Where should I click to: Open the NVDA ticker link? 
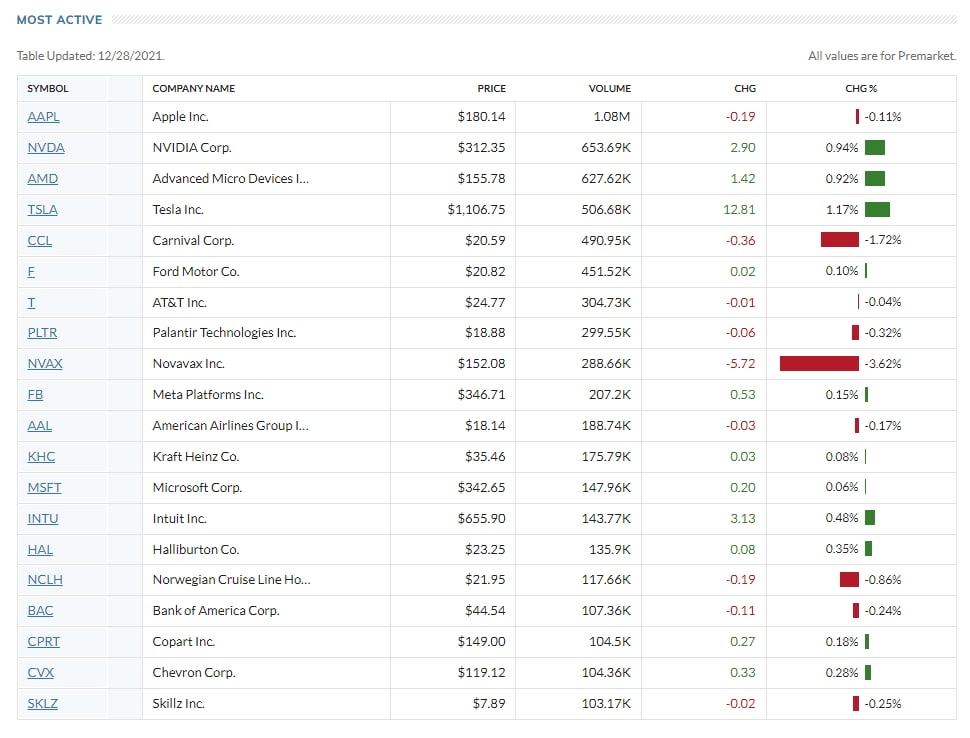(46, 147)
